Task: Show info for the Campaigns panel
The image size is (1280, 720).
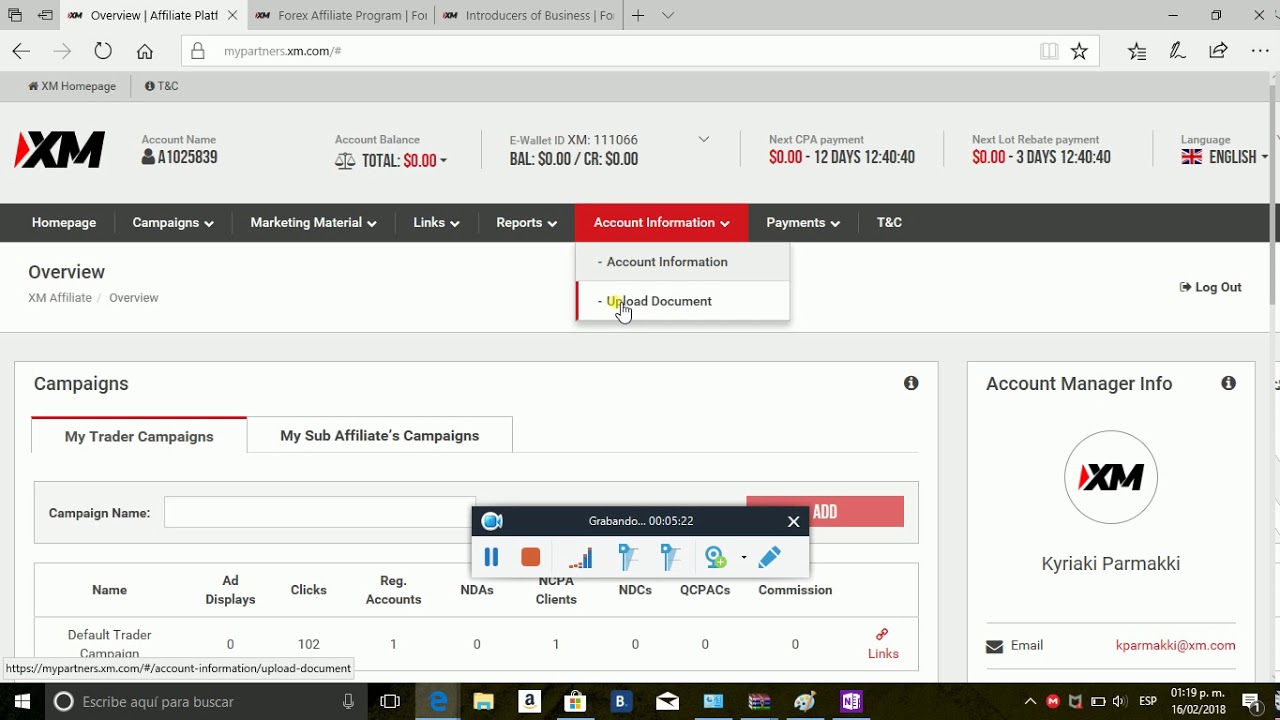Action: 911,383
